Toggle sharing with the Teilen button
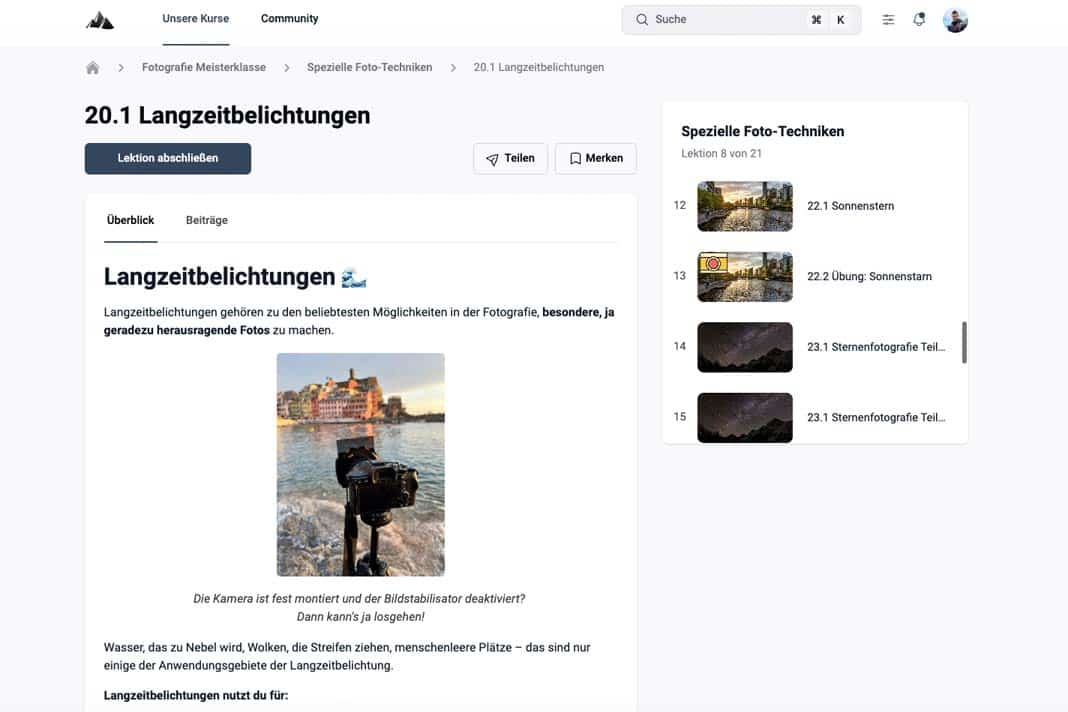This screenshot has width=1068, height=712. pyautogui.click(x=510, y=158)
